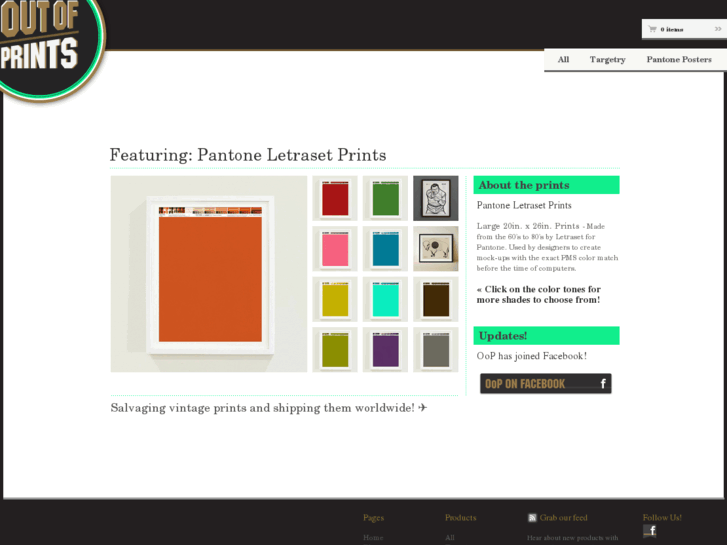The width and height of the screenshot is (727, 545).
Task: Select the purple Pantone print thumbnail
Action: [x=385, y=349]
